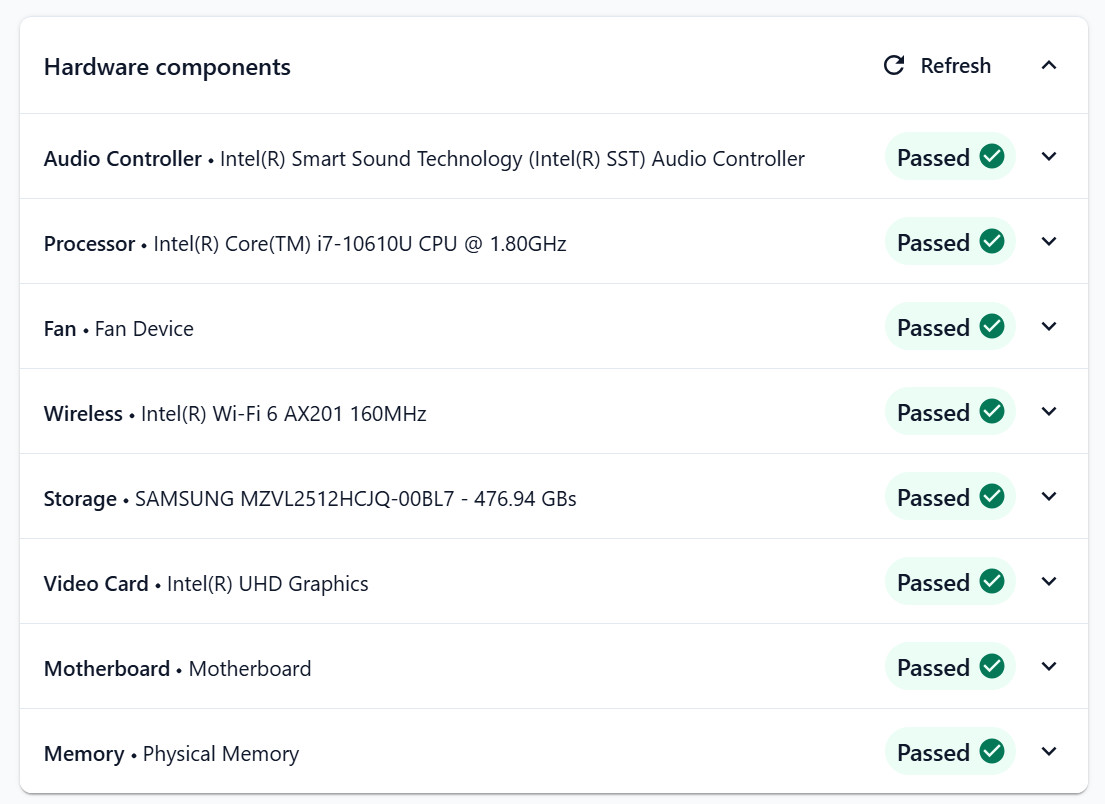Expand the Video Card row chevron
The width and height of the screenshot is (1105, 804).
point(1048,582)
